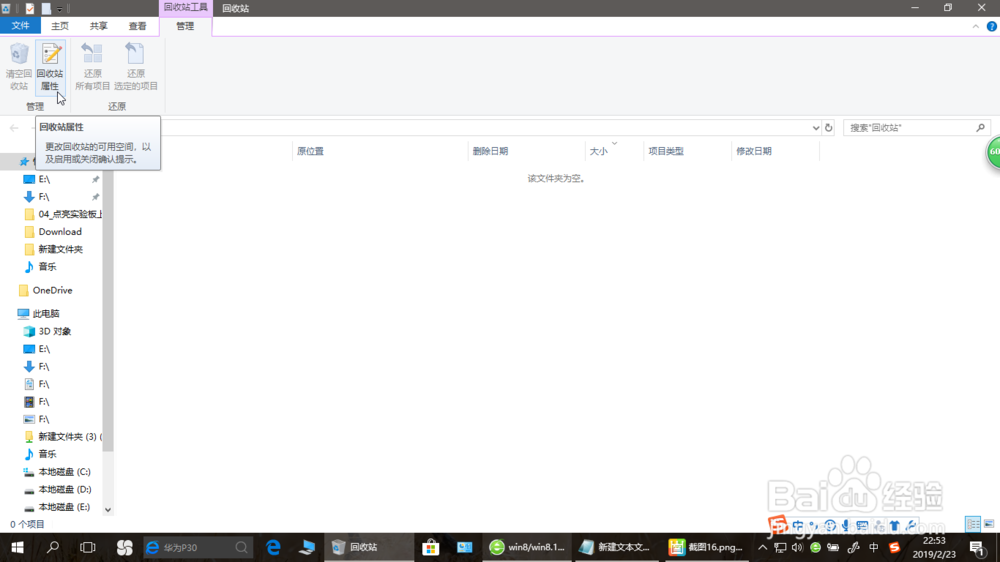The width and height of the screenshot is (1000, 562).
Task: Switch to the 主页 ribbon tab
Action: [60, 26]
